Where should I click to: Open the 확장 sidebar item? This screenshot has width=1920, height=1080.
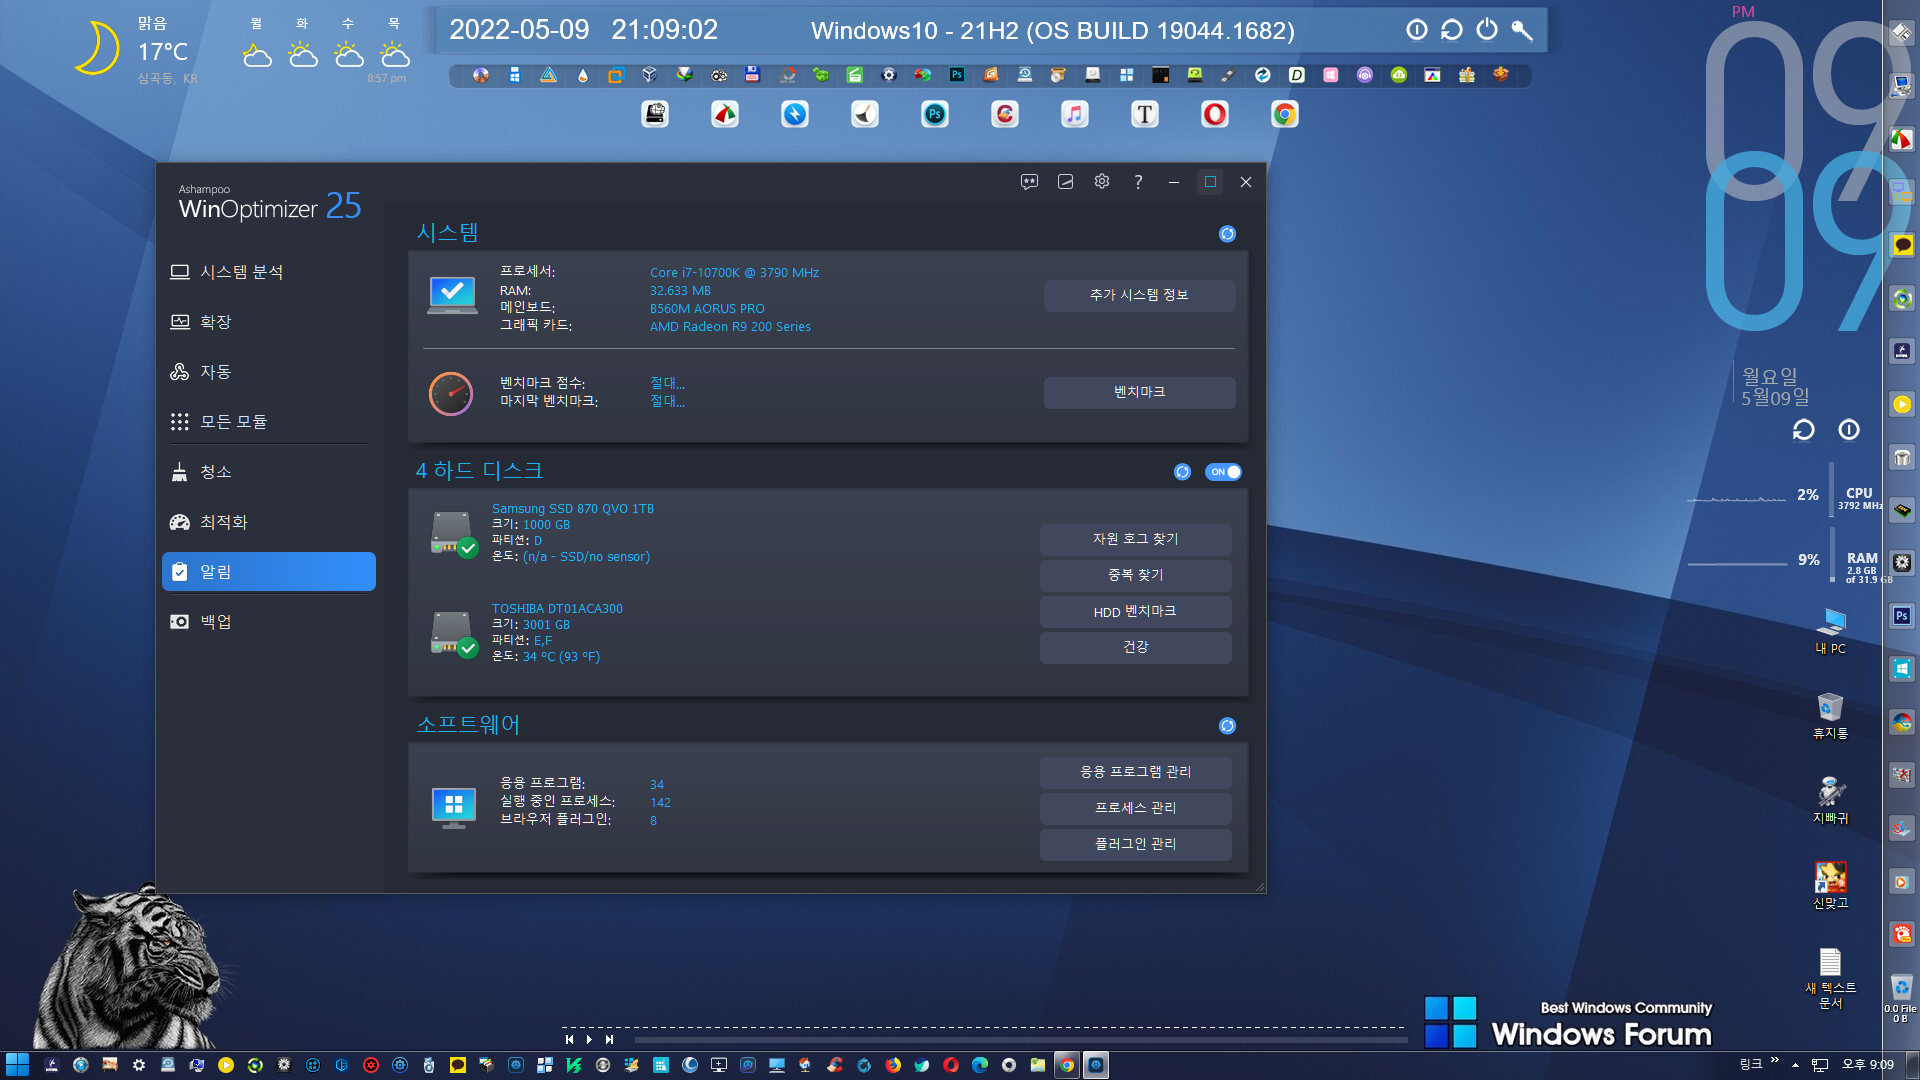(x=268, y=322)
